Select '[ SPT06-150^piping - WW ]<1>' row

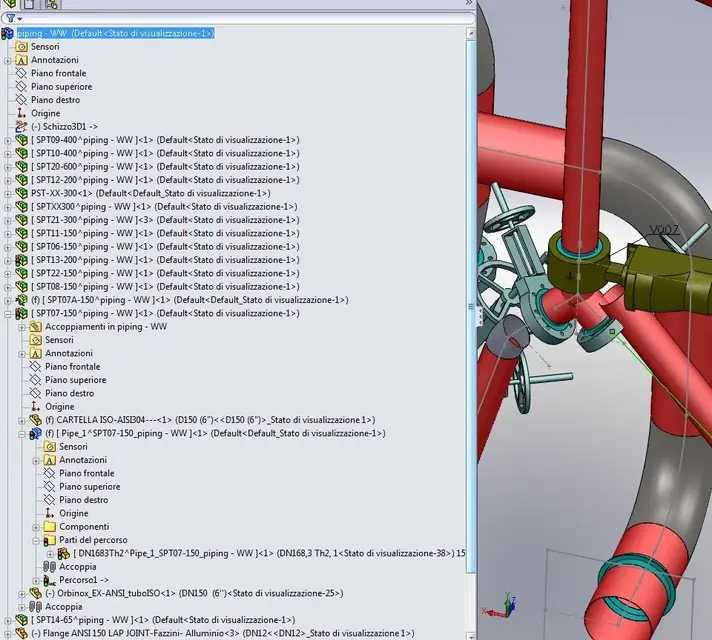(x=165, y=247)
